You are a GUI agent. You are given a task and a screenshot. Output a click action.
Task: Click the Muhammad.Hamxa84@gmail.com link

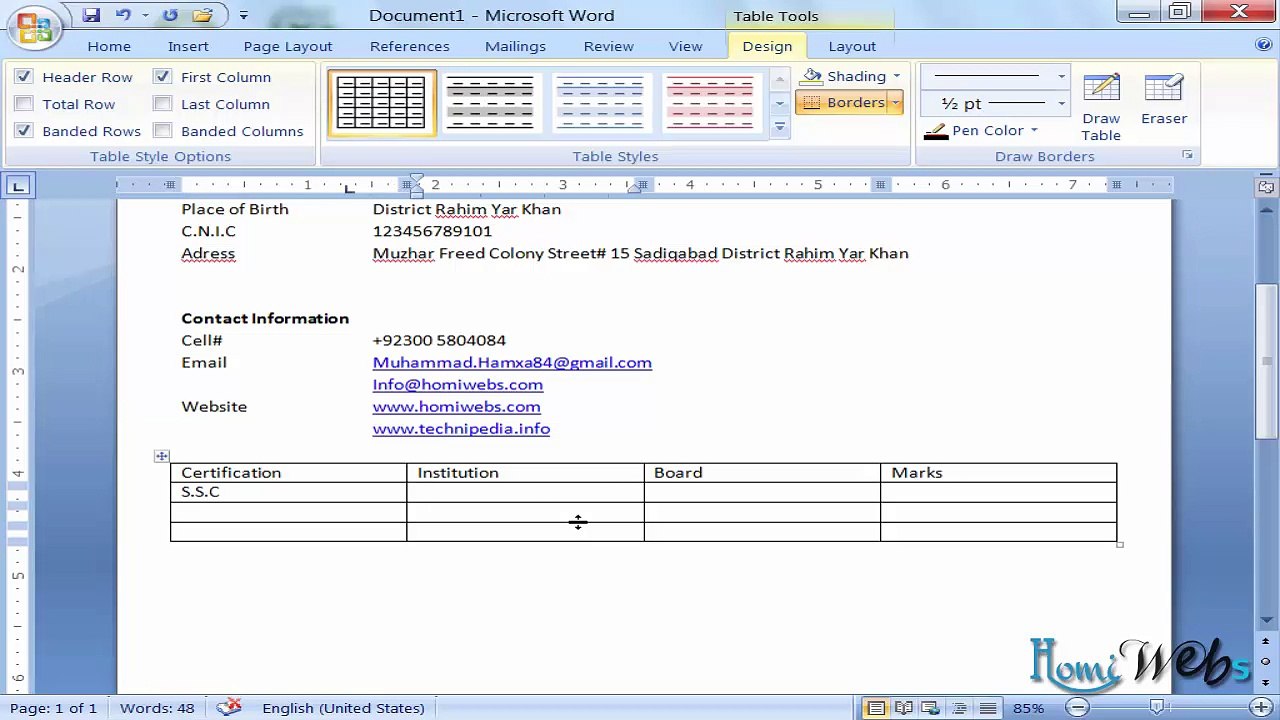pos(512,362)
